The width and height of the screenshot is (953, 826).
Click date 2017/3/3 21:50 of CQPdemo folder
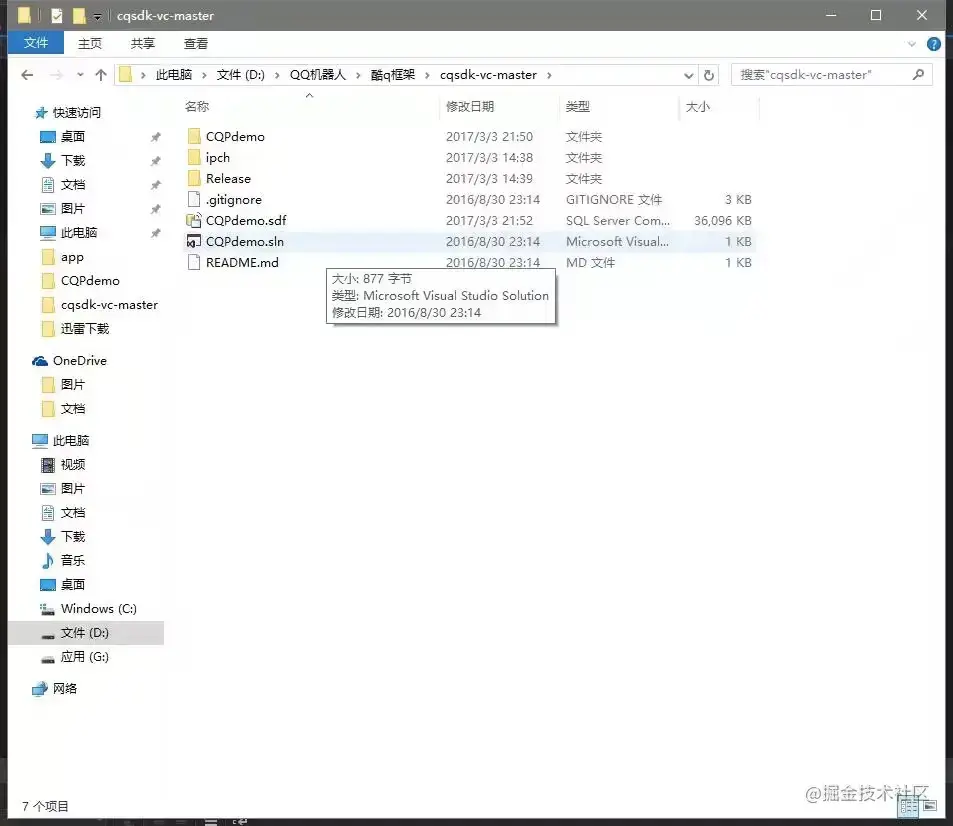[489, 137]
